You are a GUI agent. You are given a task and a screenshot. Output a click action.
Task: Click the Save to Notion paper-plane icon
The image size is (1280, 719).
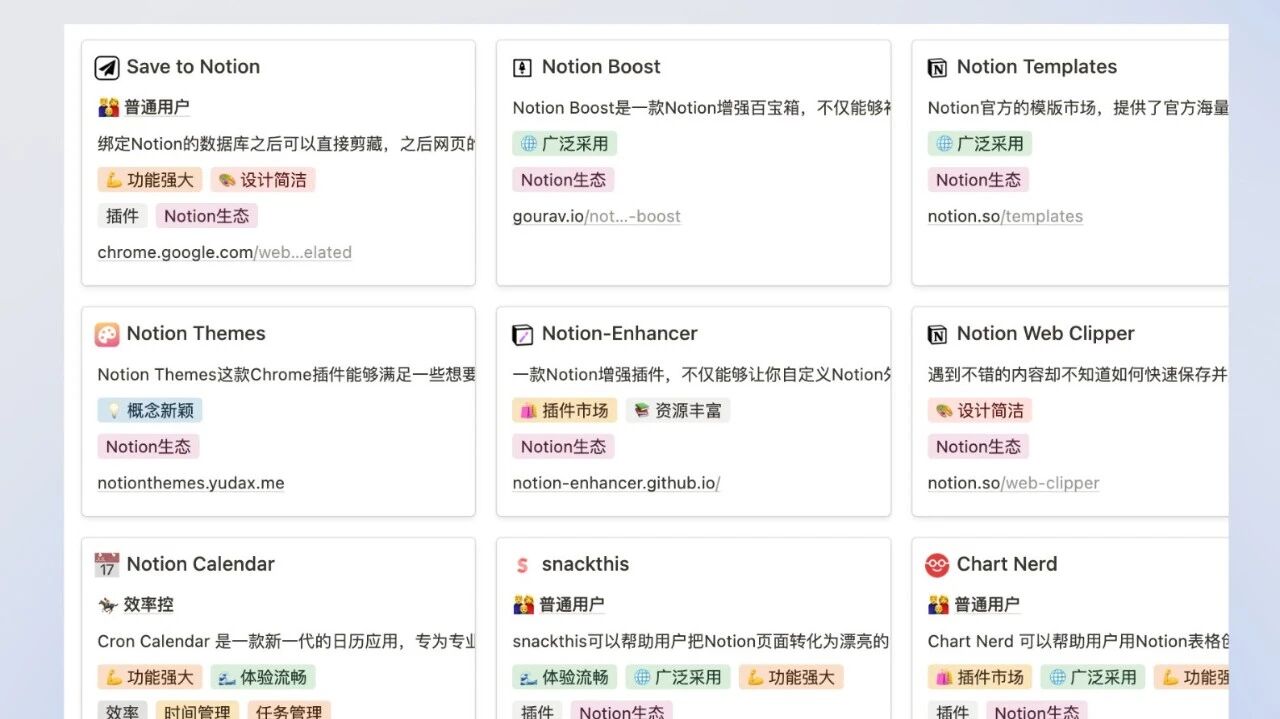click(x=107, y=67)
